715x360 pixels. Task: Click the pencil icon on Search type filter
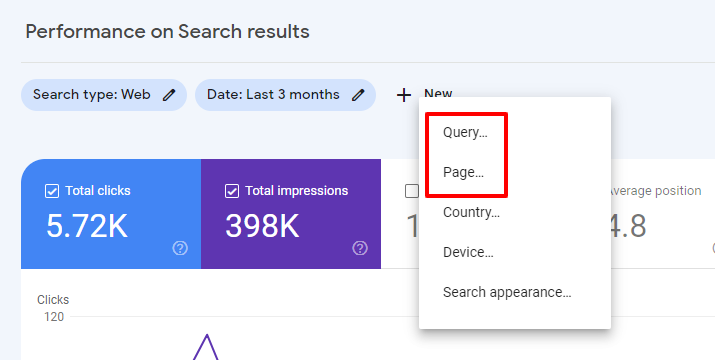pos(169,95)
